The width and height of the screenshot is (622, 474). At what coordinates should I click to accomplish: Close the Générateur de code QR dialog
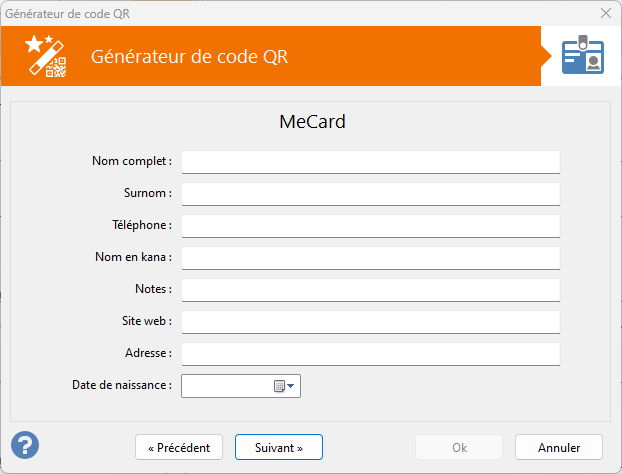click(606, 13)
